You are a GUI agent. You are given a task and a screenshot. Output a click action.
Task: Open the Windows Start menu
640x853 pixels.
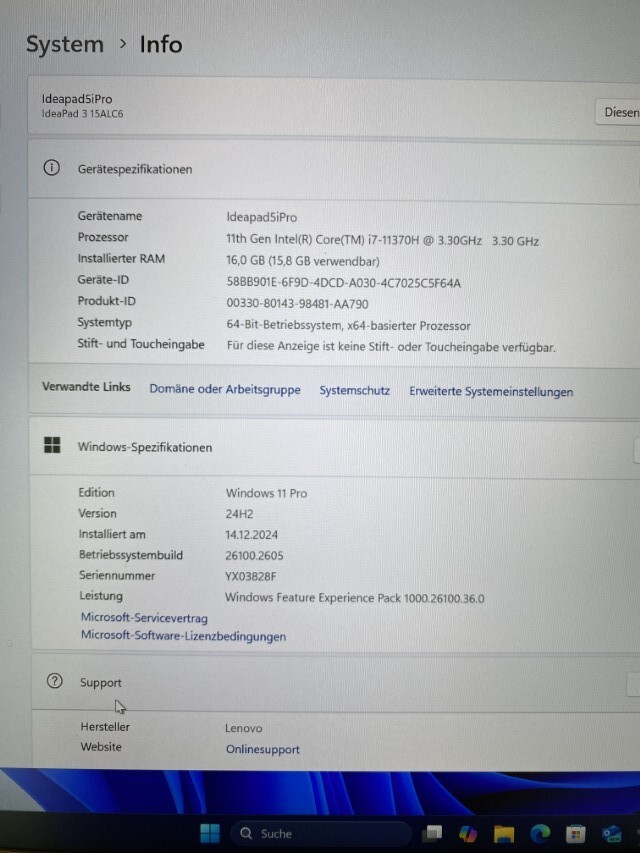[210, 833]
